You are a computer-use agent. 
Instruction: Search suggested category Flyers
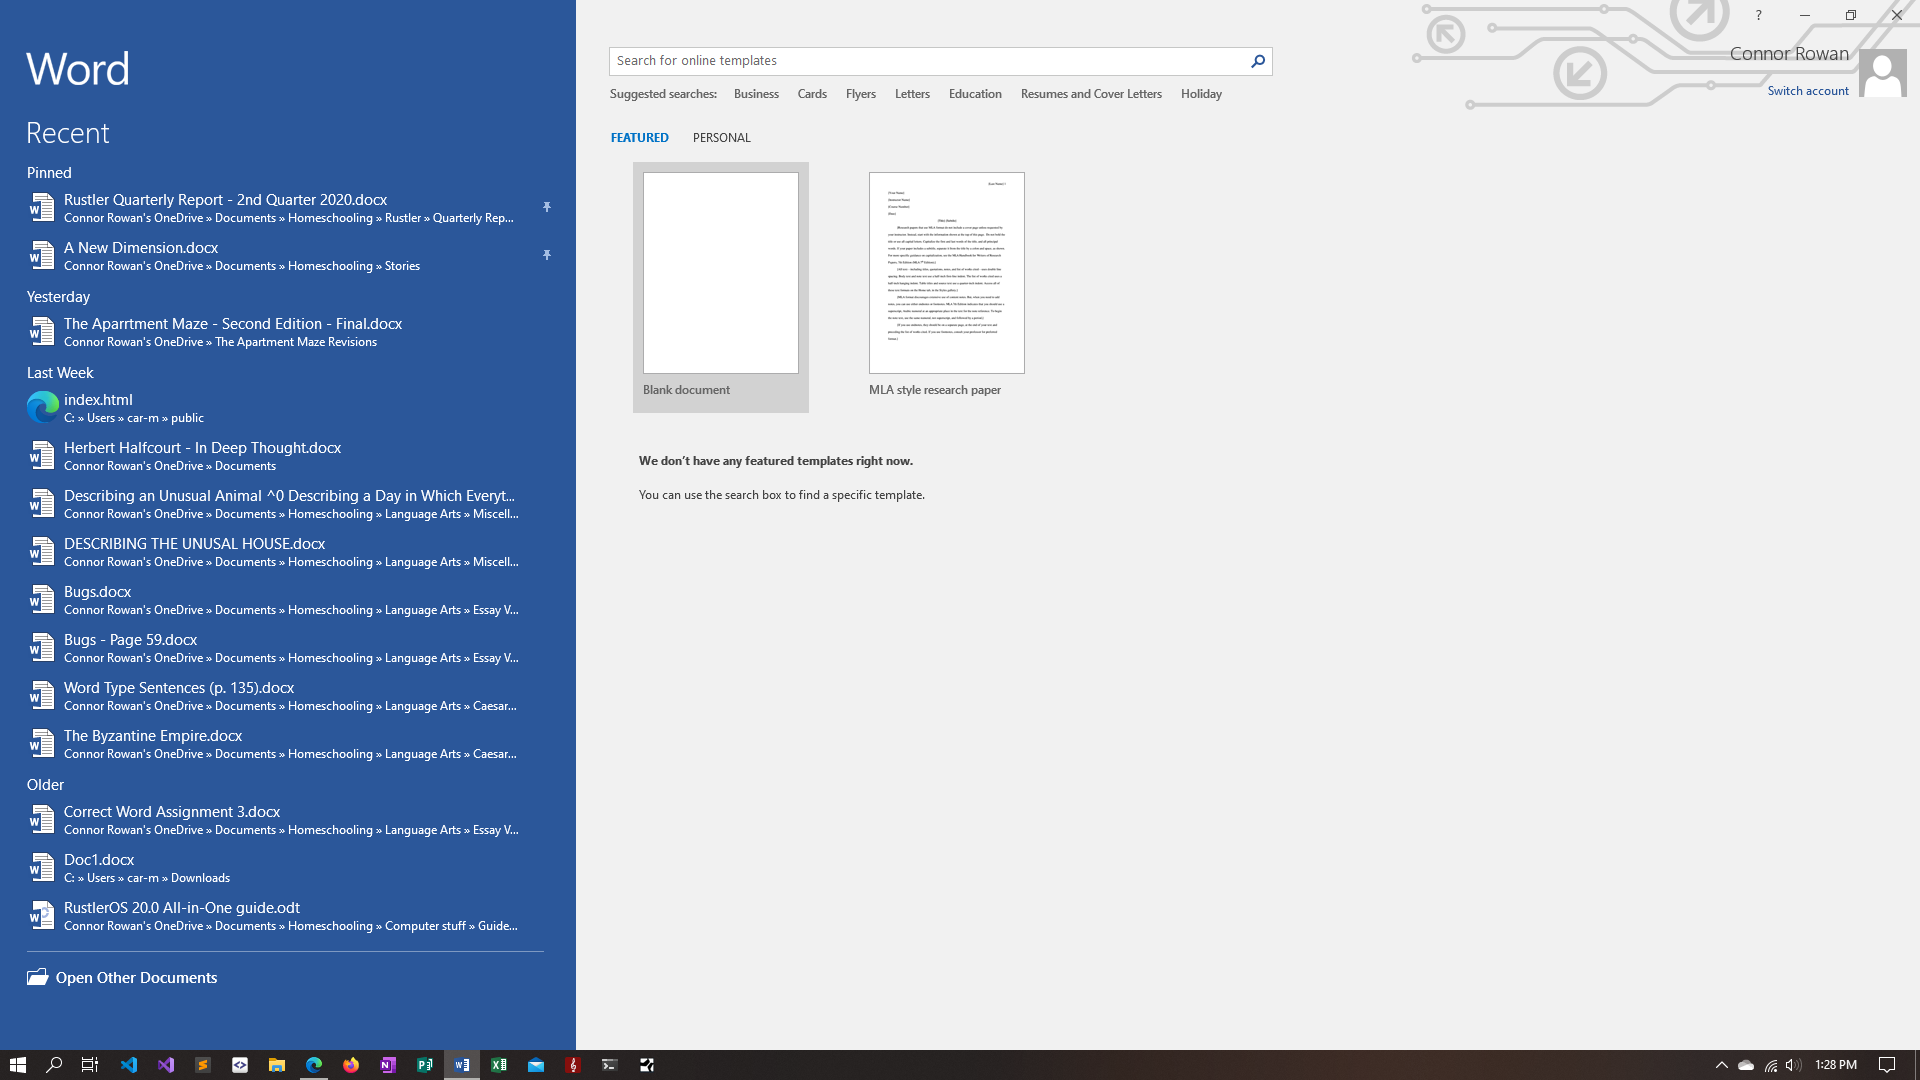coord(861,94)
